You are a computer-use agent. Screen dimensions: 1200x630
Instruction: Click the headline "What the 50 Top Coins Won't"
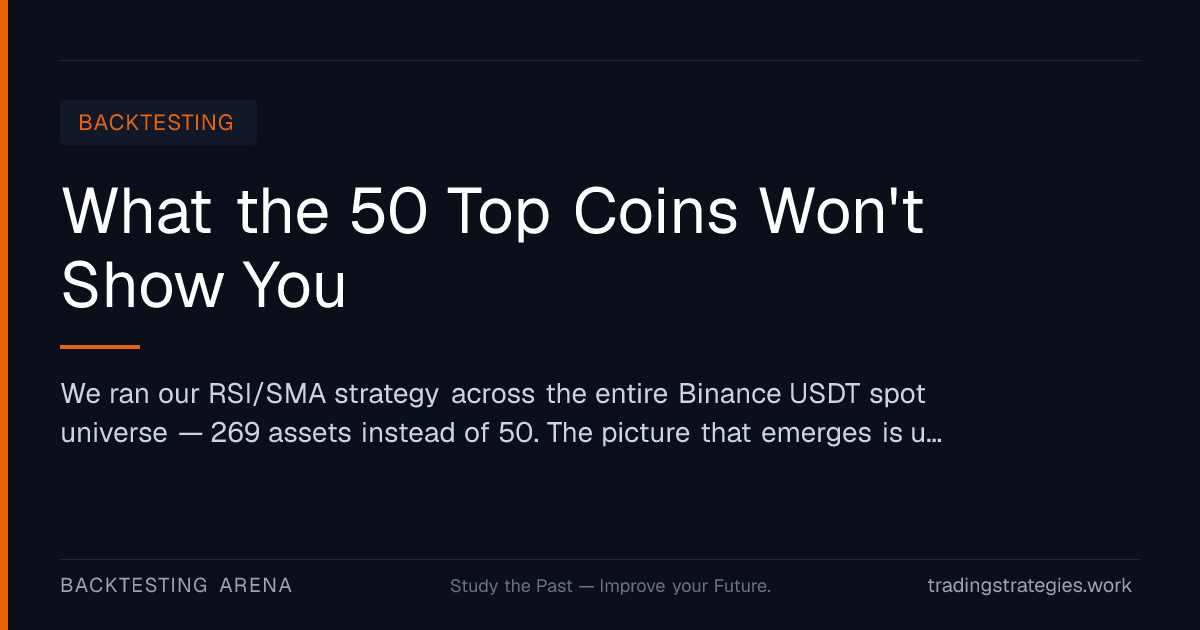[x=492, y=212]
